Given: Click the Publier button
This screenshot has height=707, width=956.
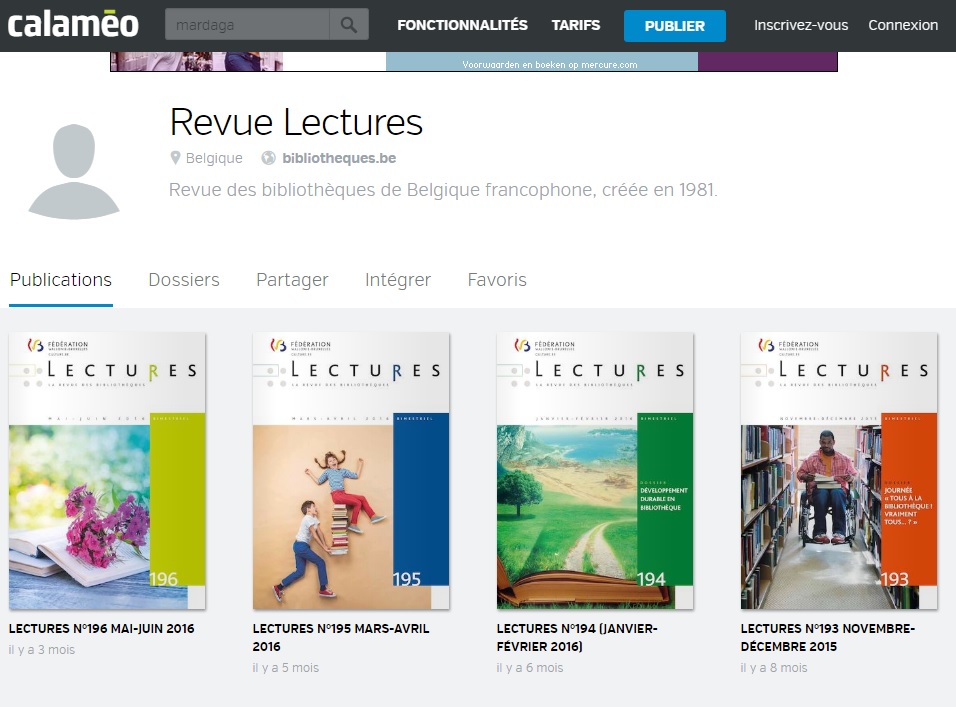Looking at the screenshot, I should tap(674, 26).
